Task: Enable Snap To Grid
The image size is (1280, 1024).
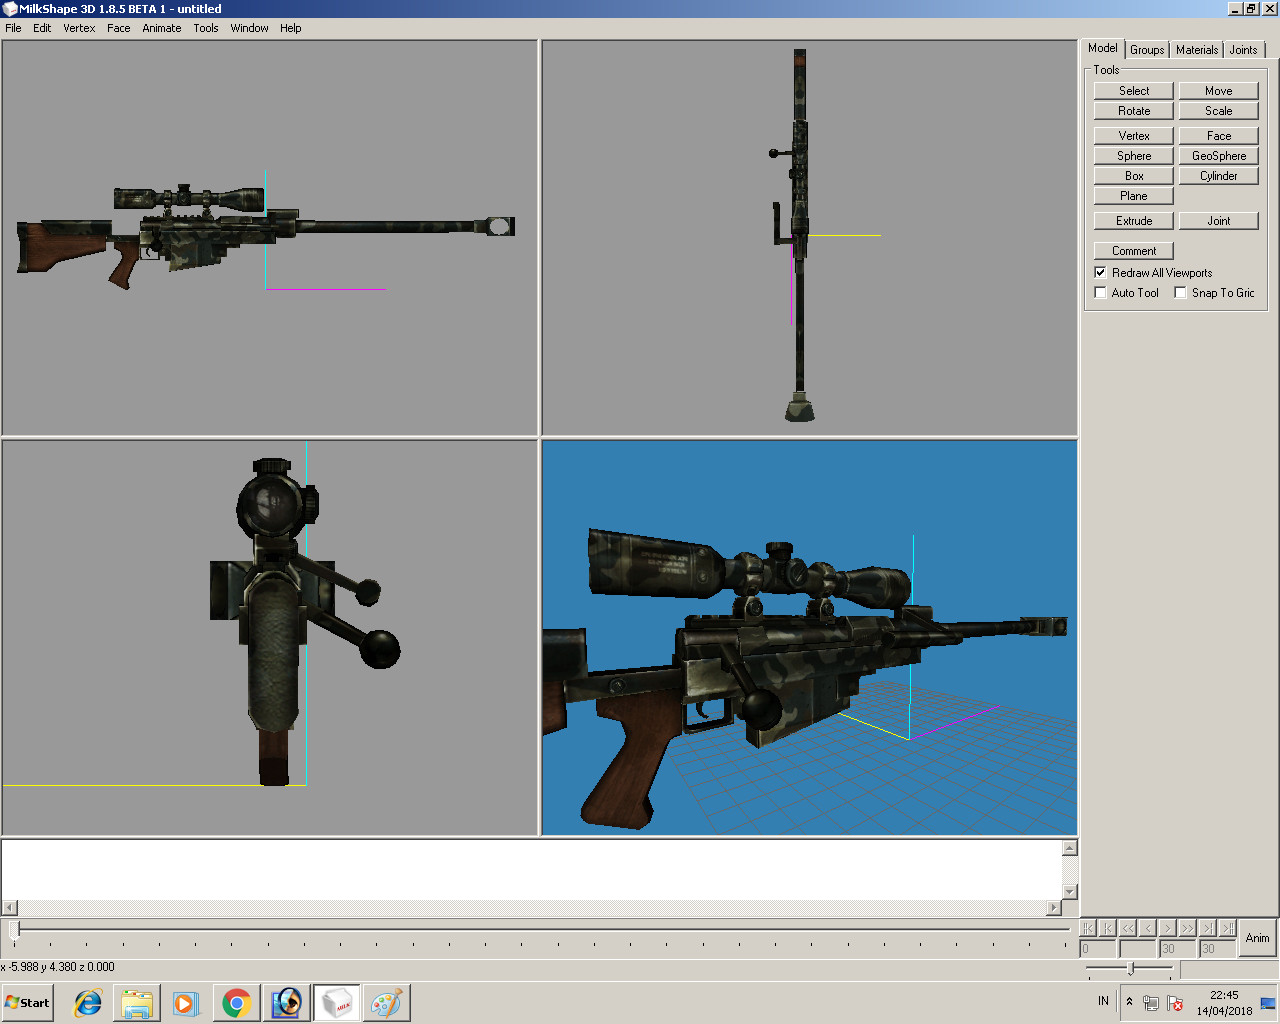Action: point(1180,292)
